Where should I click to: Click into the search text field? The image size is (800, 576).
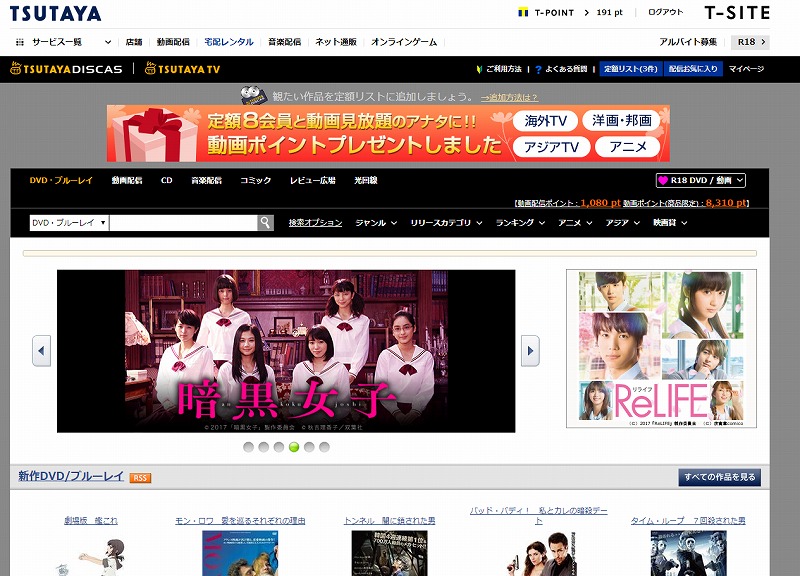pos(182,223)
